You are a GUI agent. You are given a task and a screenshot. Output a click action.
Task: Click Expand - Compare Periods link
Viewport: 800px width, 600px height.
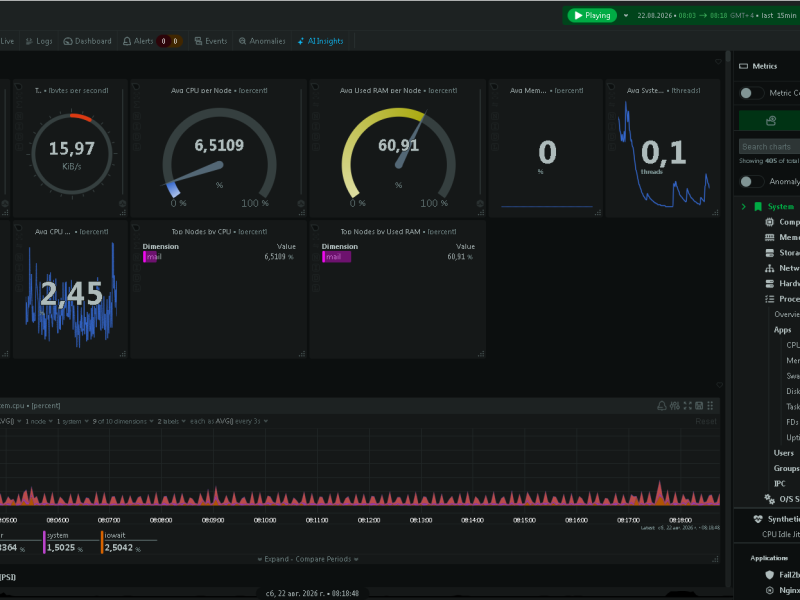308,559
